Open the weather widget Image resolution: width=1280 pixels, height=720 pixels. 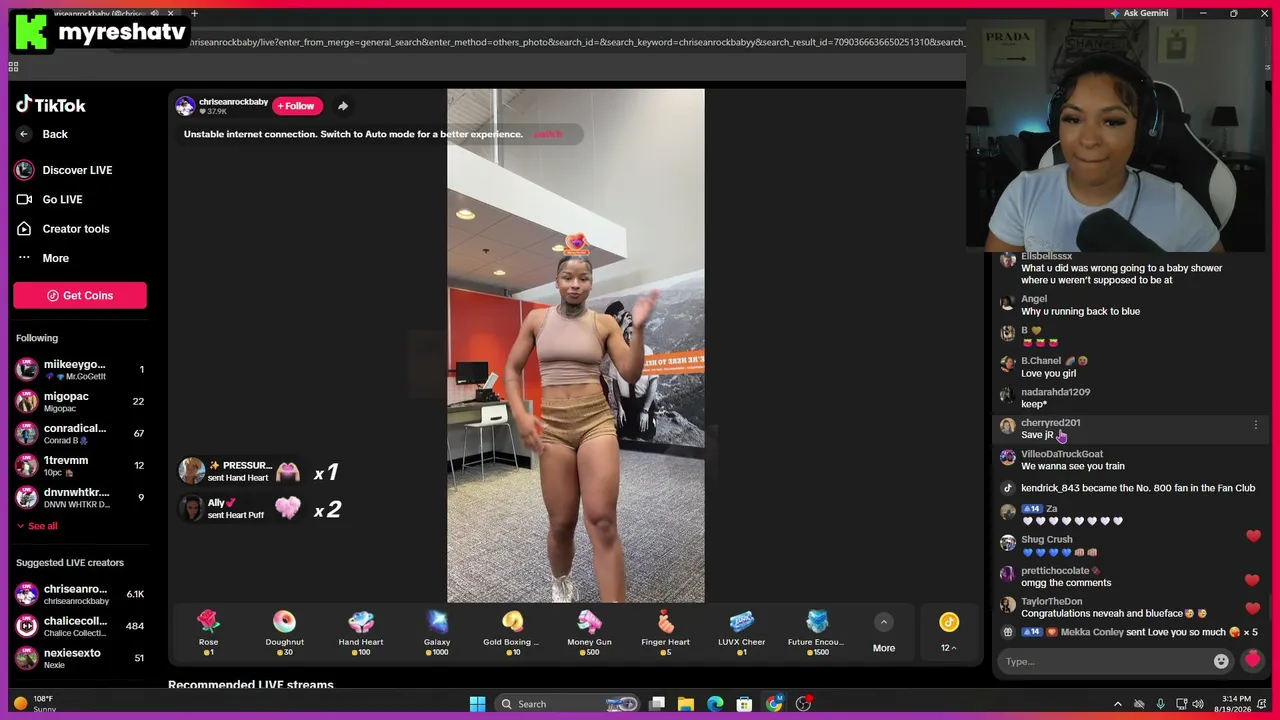click(35, 704)
